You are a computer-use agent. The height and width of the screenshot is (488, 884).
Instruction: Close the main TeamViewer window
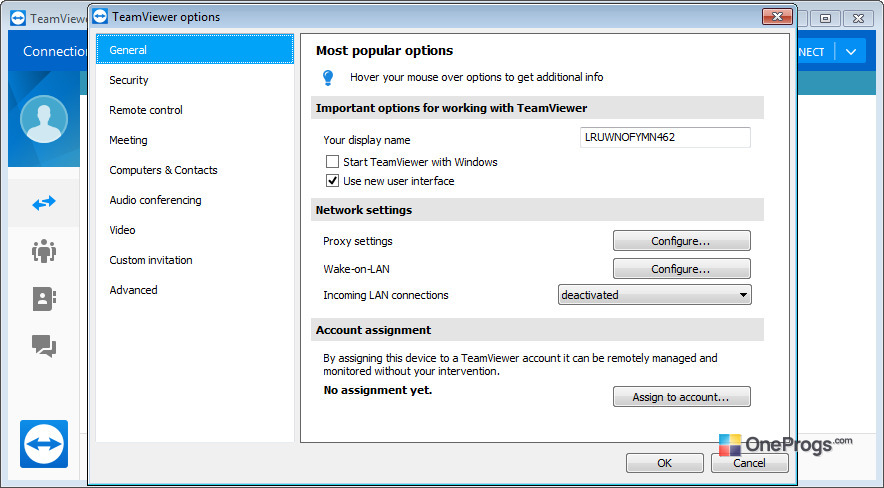[x=858, y=18]
